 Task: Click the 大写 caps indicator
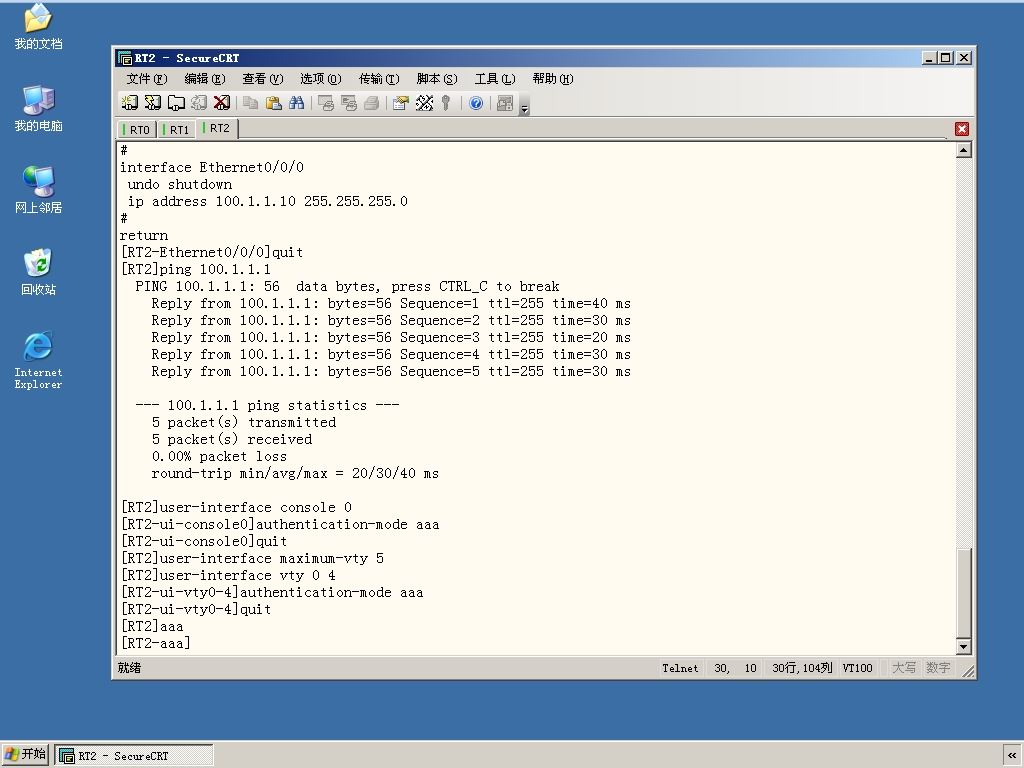coord(904,668)
